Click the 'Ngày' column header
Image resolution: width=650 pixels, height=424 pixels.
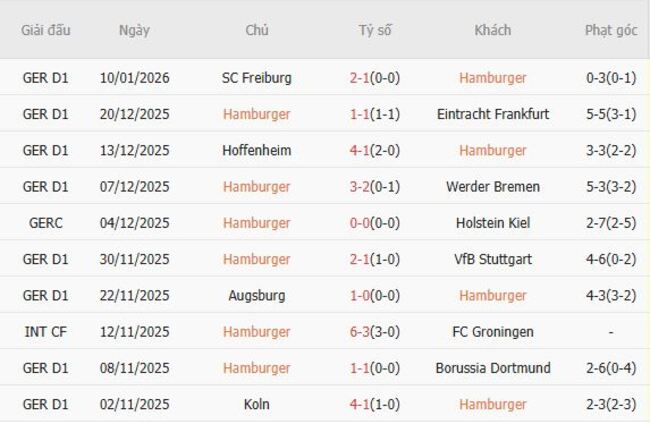tap(134, 30)
